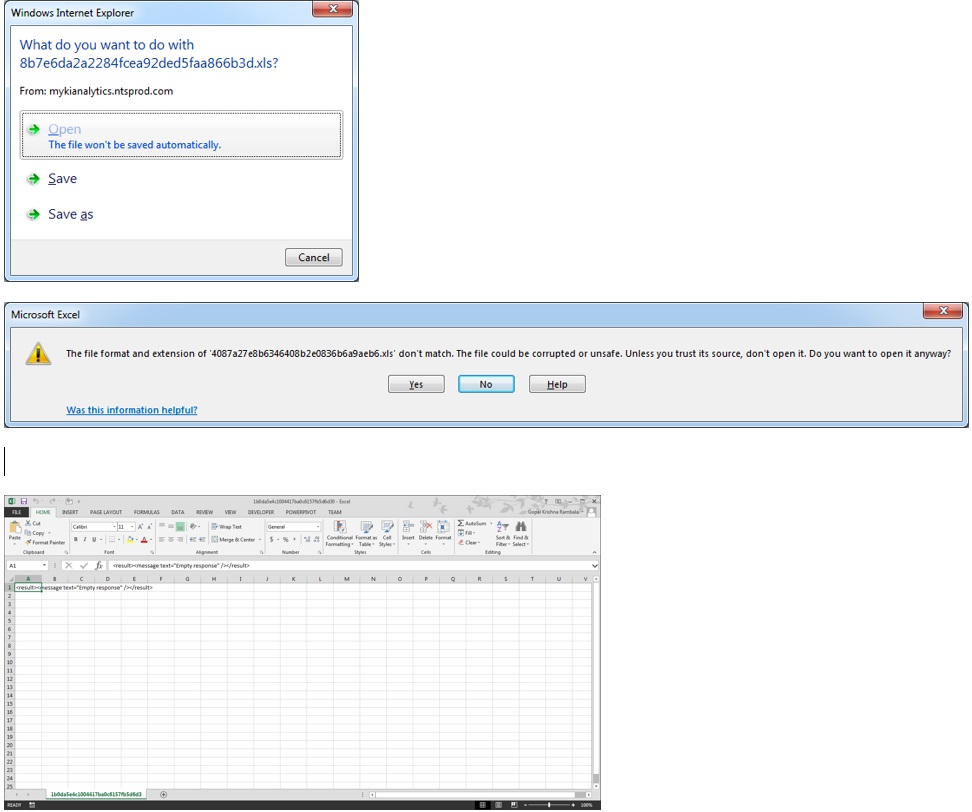
Task: Click the Insert cells icon
Action: (x=408, y=527)
